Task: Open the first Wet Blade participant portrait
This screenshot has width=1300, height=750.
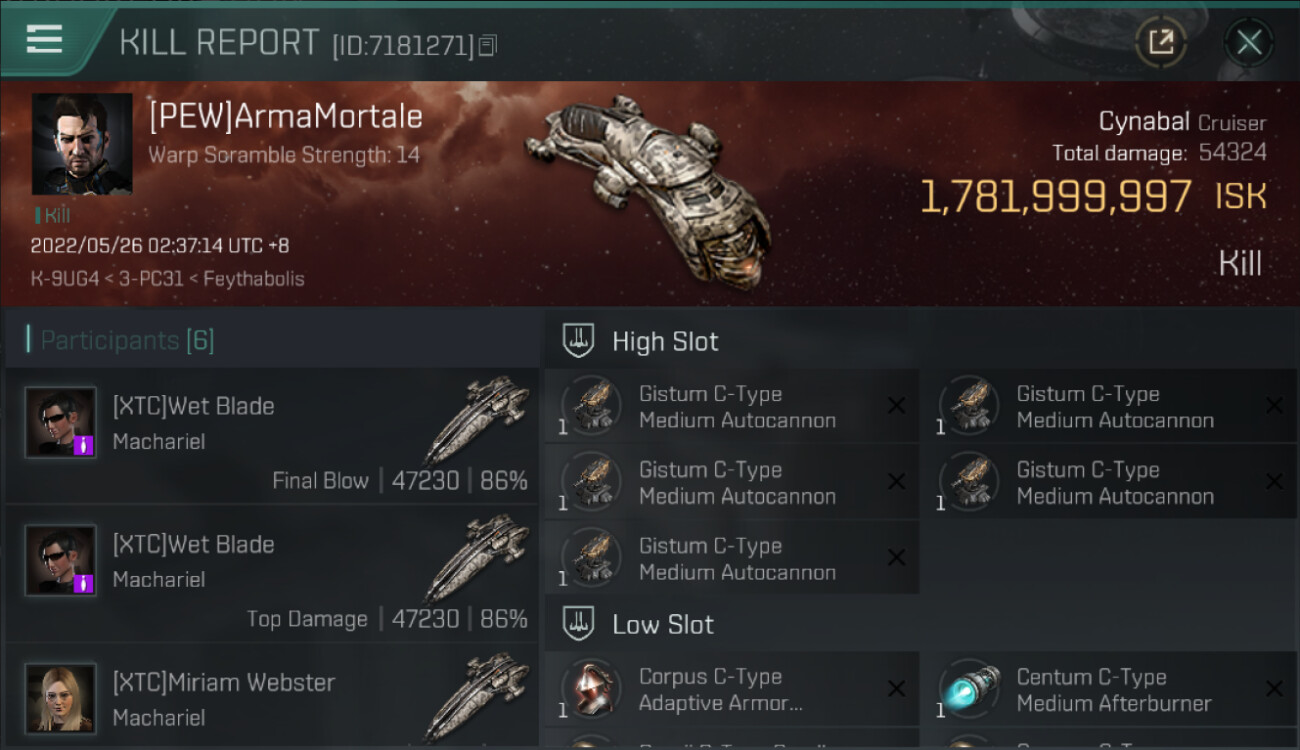Action: 61,423
